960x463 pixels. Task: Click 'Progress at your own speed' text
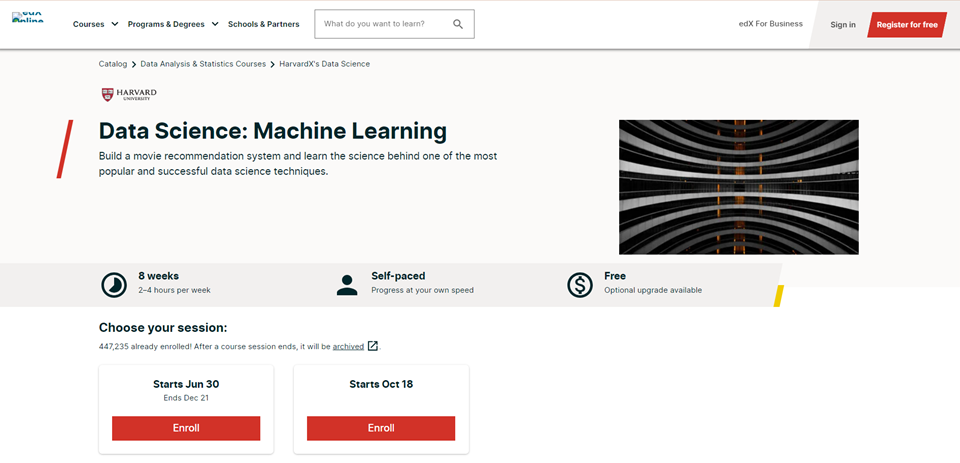pos(422,290)
